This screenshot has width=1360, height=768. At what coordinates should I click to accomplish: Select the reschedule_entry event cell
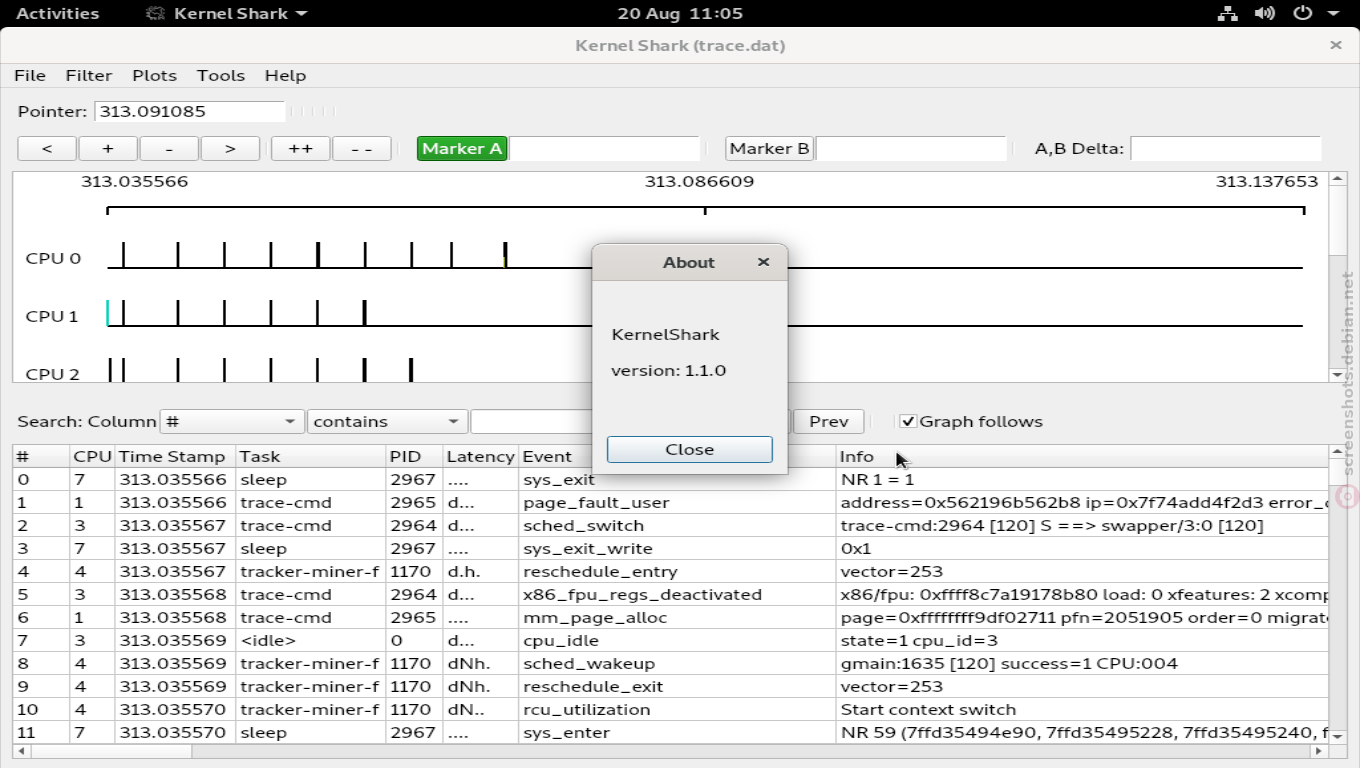678,571
